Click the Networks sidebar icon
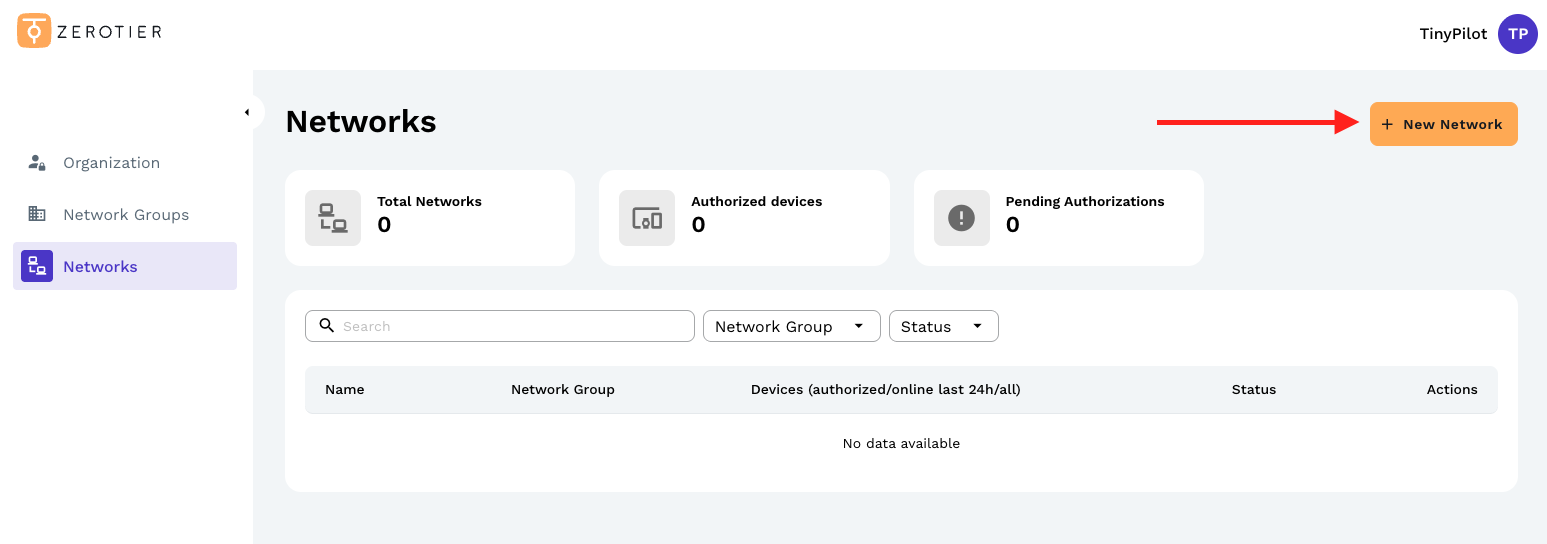Image resolution: width=1547 pixels, height=544 pixels. [x=37, y=266]
